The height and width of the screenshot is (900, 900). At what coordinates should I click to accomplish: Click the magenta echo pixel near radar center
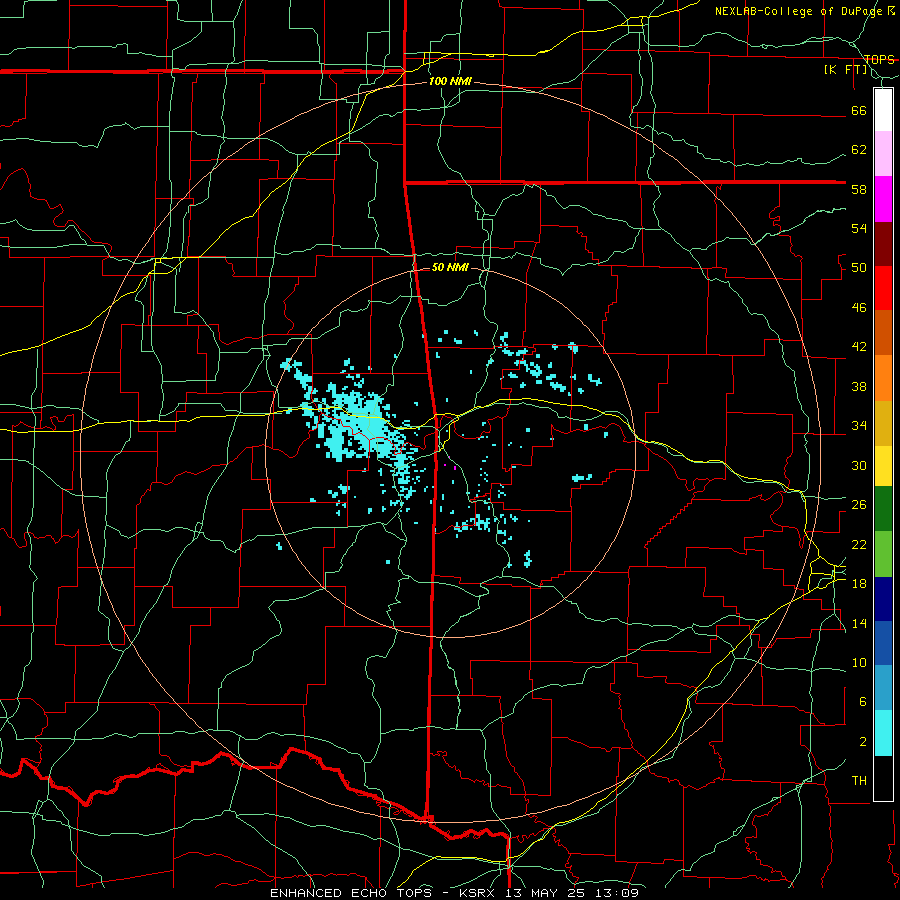point(455,468)
